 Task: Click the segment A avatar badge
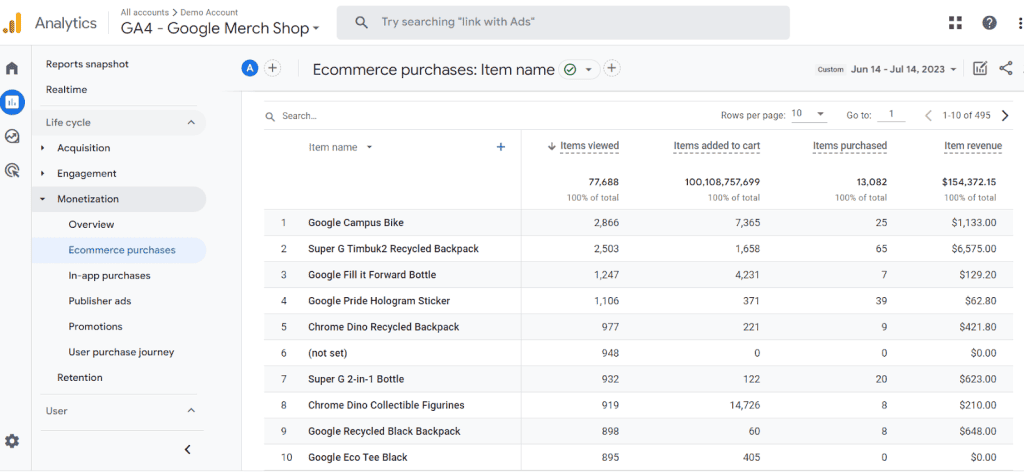tap(249, 68)
